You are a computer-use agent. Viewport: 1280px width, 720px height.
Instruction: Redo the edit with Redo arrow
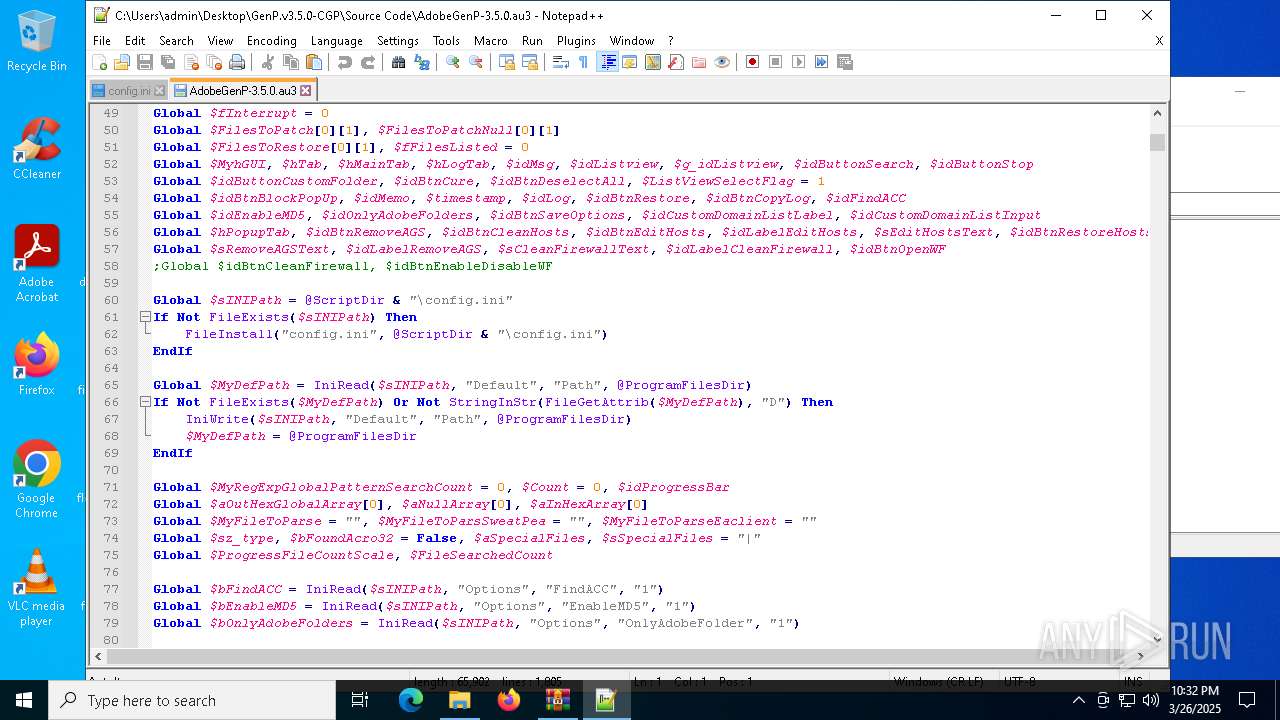click(368, 62)
